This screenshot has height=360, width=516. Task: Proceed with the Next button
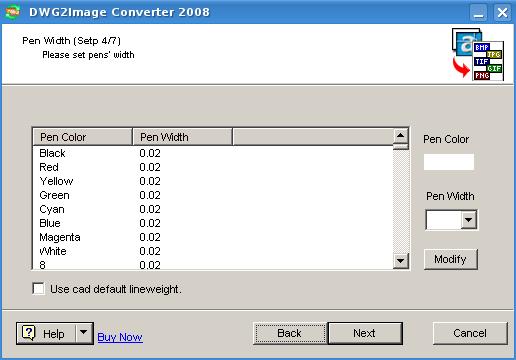click(365, 333)
